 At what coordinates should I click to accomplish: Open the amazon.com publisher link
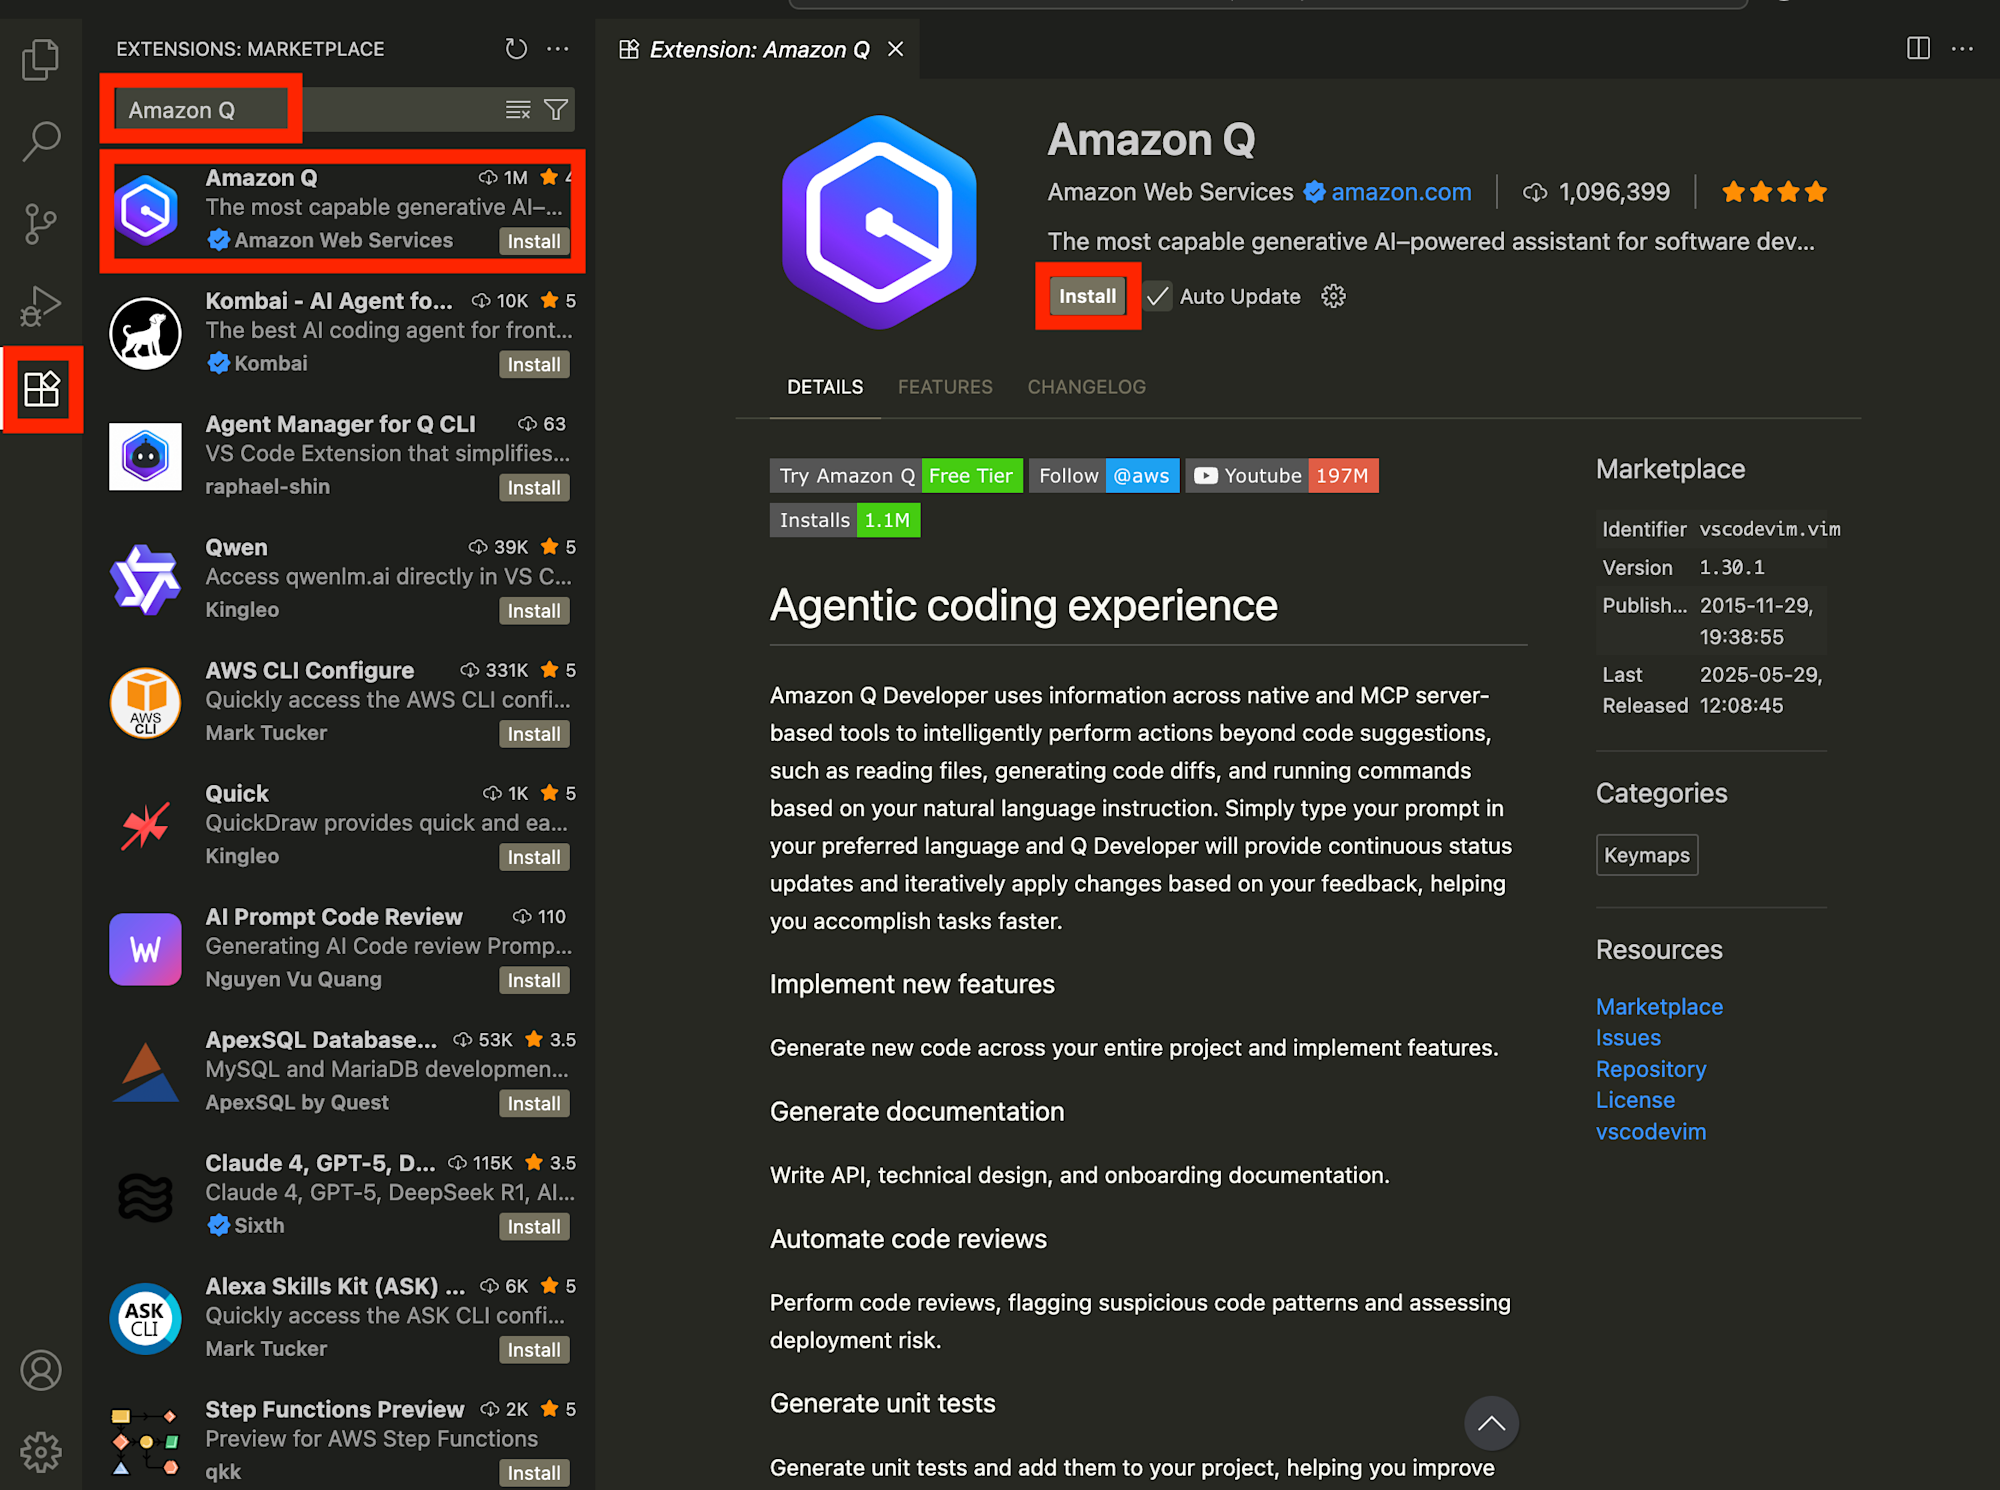(x=1401, y=192)
